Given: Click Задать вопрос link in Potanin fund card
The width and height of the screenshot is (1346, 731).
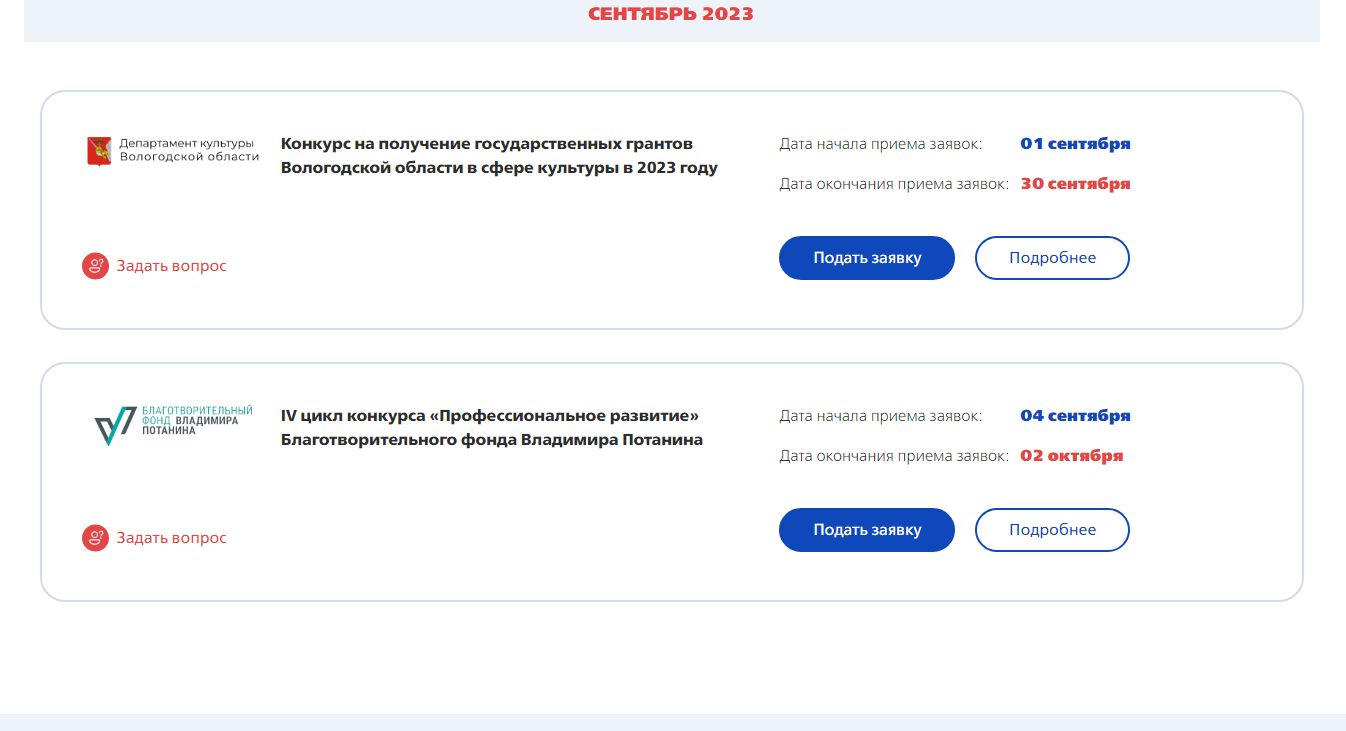Looking at the screenshot, I should coord(172,538).
